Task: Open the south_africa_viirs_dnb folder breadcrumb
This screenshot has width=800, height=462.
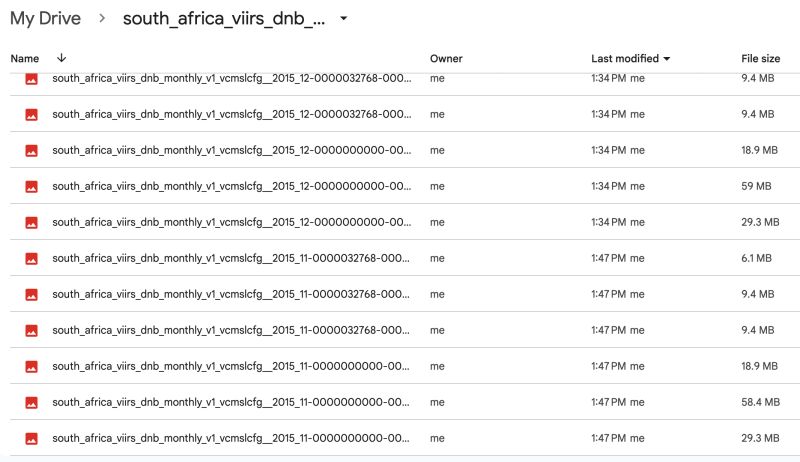Action: [x=224, y=18]
